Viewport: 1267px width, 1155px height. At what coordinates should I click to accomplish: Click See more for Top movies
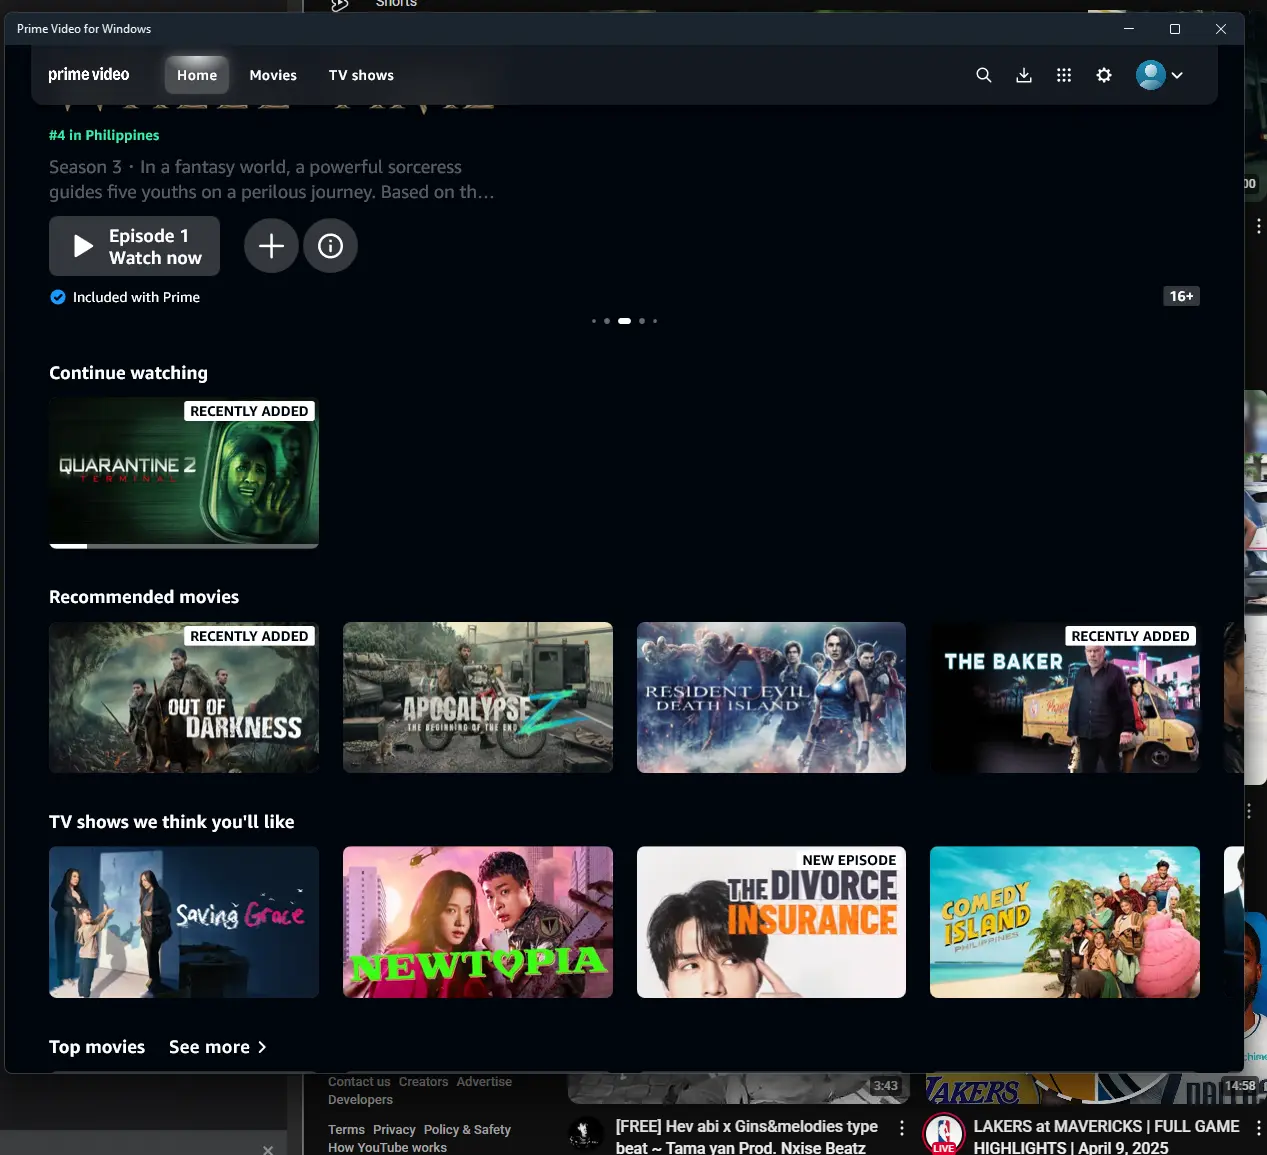coord(218,1047)
